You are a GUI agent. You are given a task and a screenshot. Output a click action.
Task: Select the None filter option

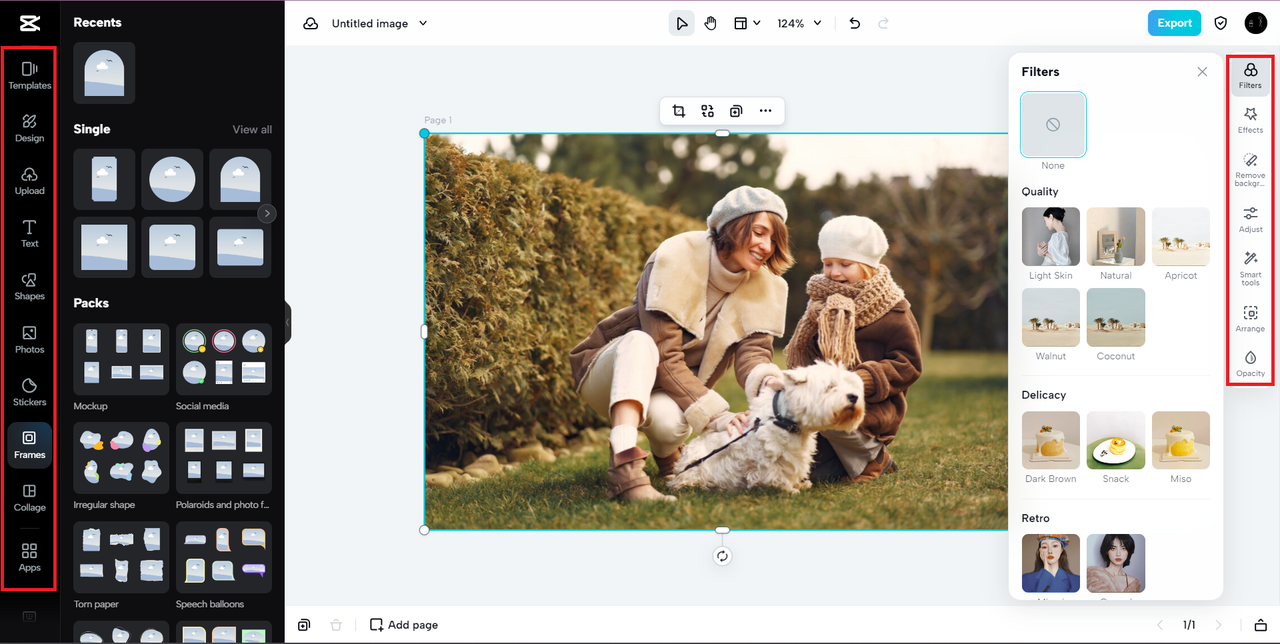(x=1052, y=125)
